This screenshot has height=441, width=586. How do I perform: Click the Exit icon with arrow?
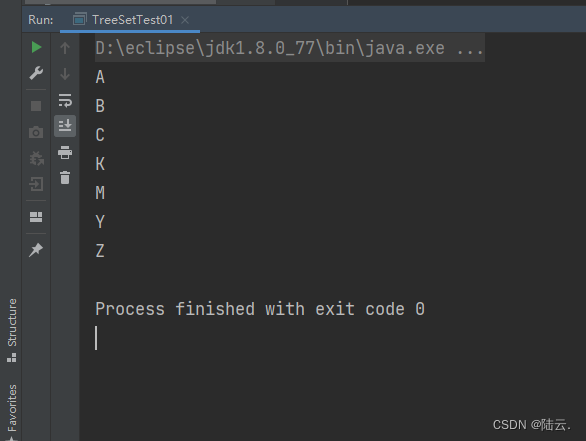(x=36, y=184)
